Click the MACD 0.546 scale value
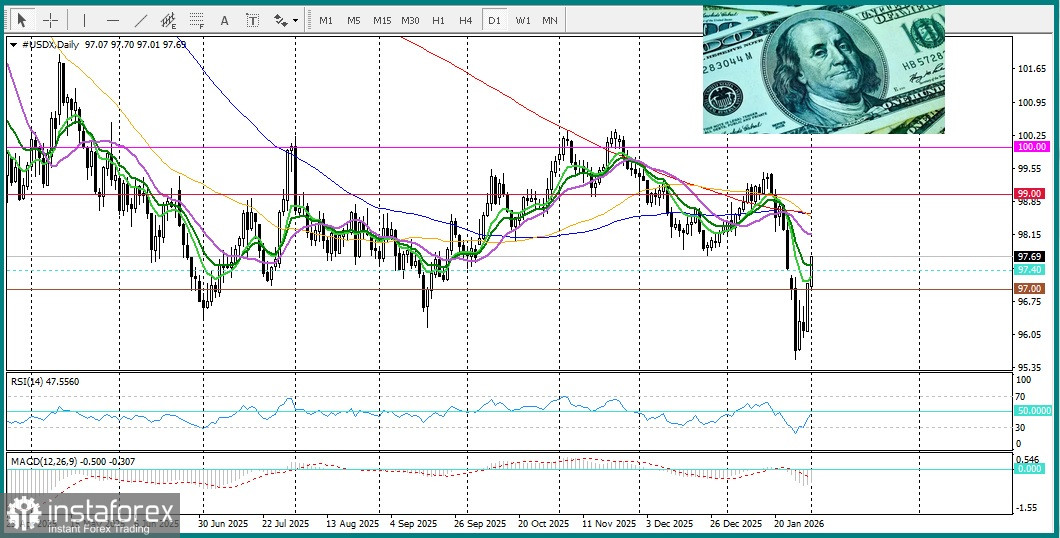 point(1029,459)
